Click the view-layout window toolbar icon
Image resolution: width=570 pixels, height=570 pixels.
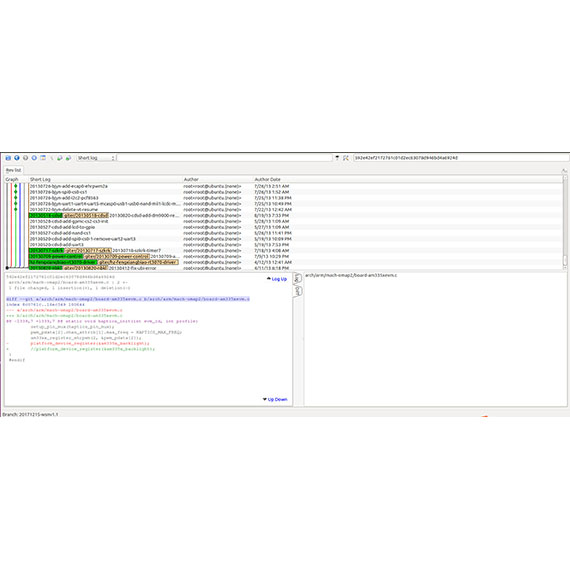(43, 158)
